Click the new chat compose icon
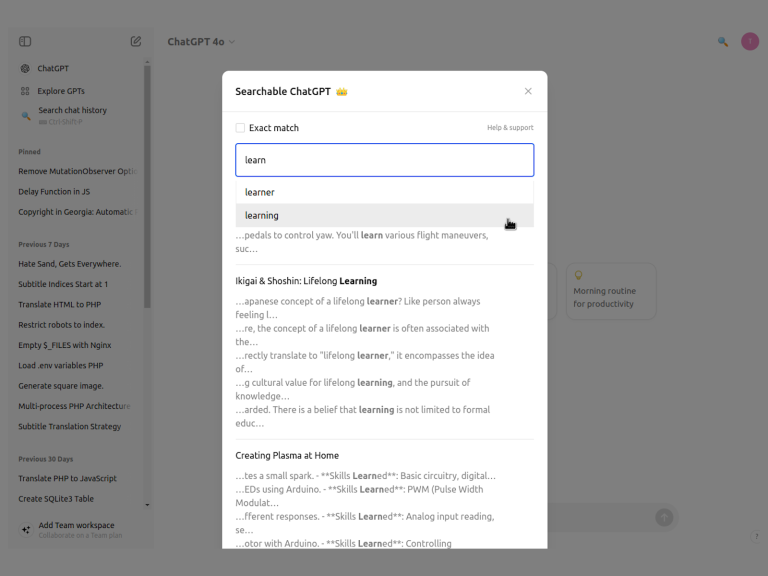 click(x=136, y=42)
